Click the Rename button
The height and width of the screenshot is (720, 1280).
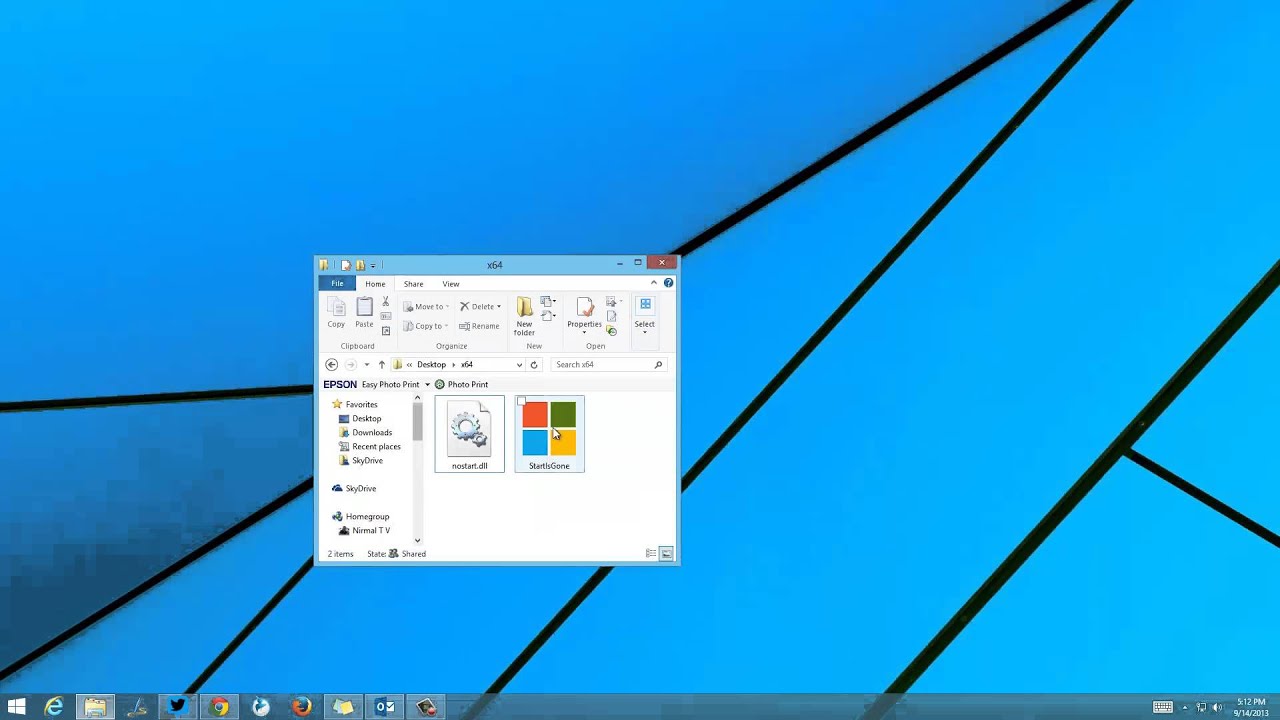click(x=479, y=326)
